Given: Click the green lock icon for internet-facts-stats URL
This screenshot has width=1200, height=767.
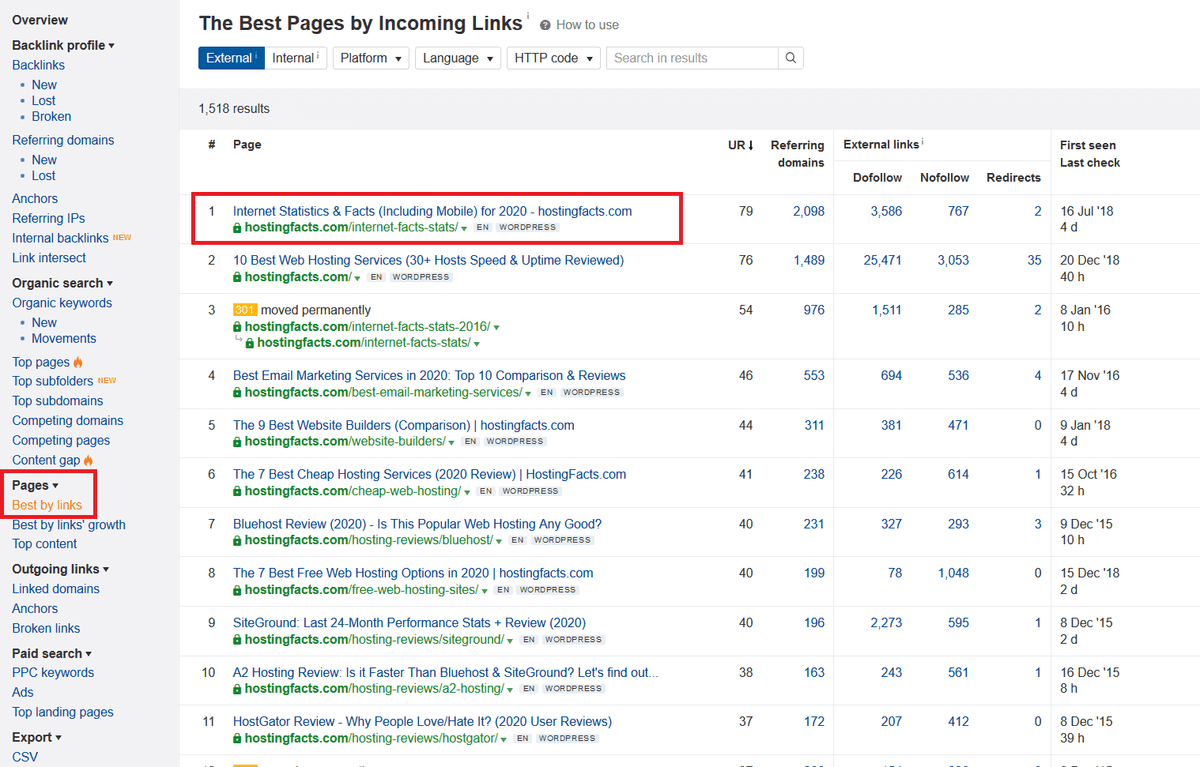Looking at the screenshot, I should (x=238, y=228).
